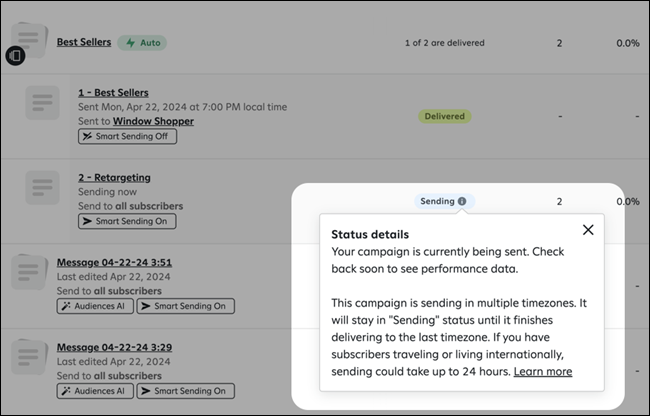
Task: Click the '1 of 2 are delivered' text
Action: [x=444, y=43]
